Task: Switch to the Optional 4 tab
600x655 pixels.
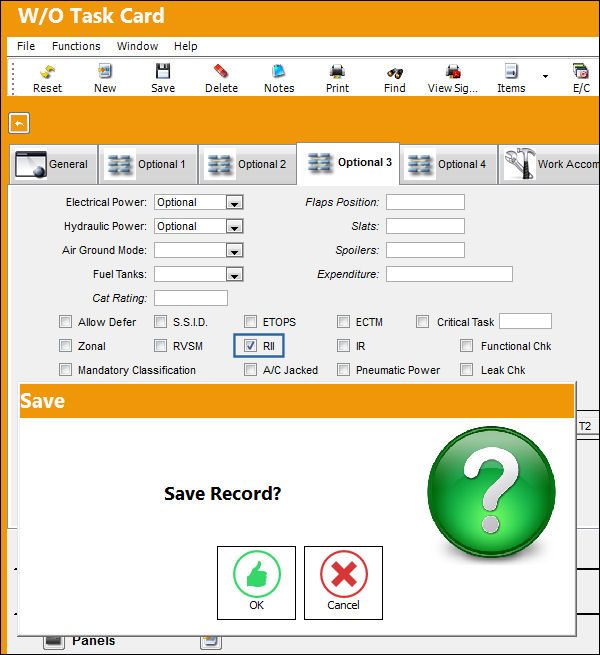Action: coord(448,165)
